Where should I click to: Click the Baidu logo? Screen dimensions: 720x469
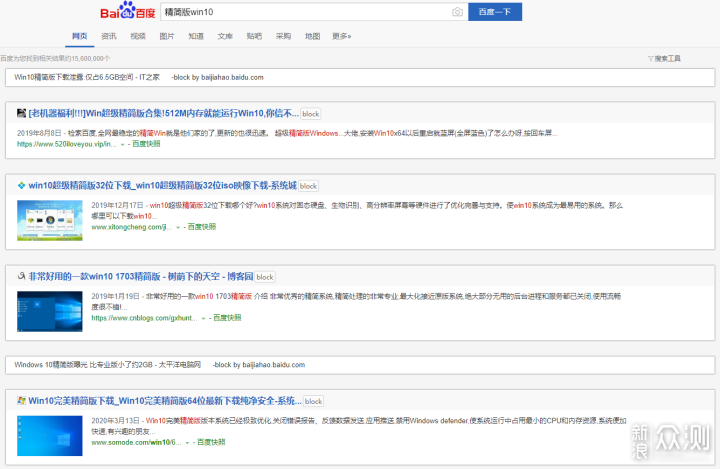click(x=128, y=11)
